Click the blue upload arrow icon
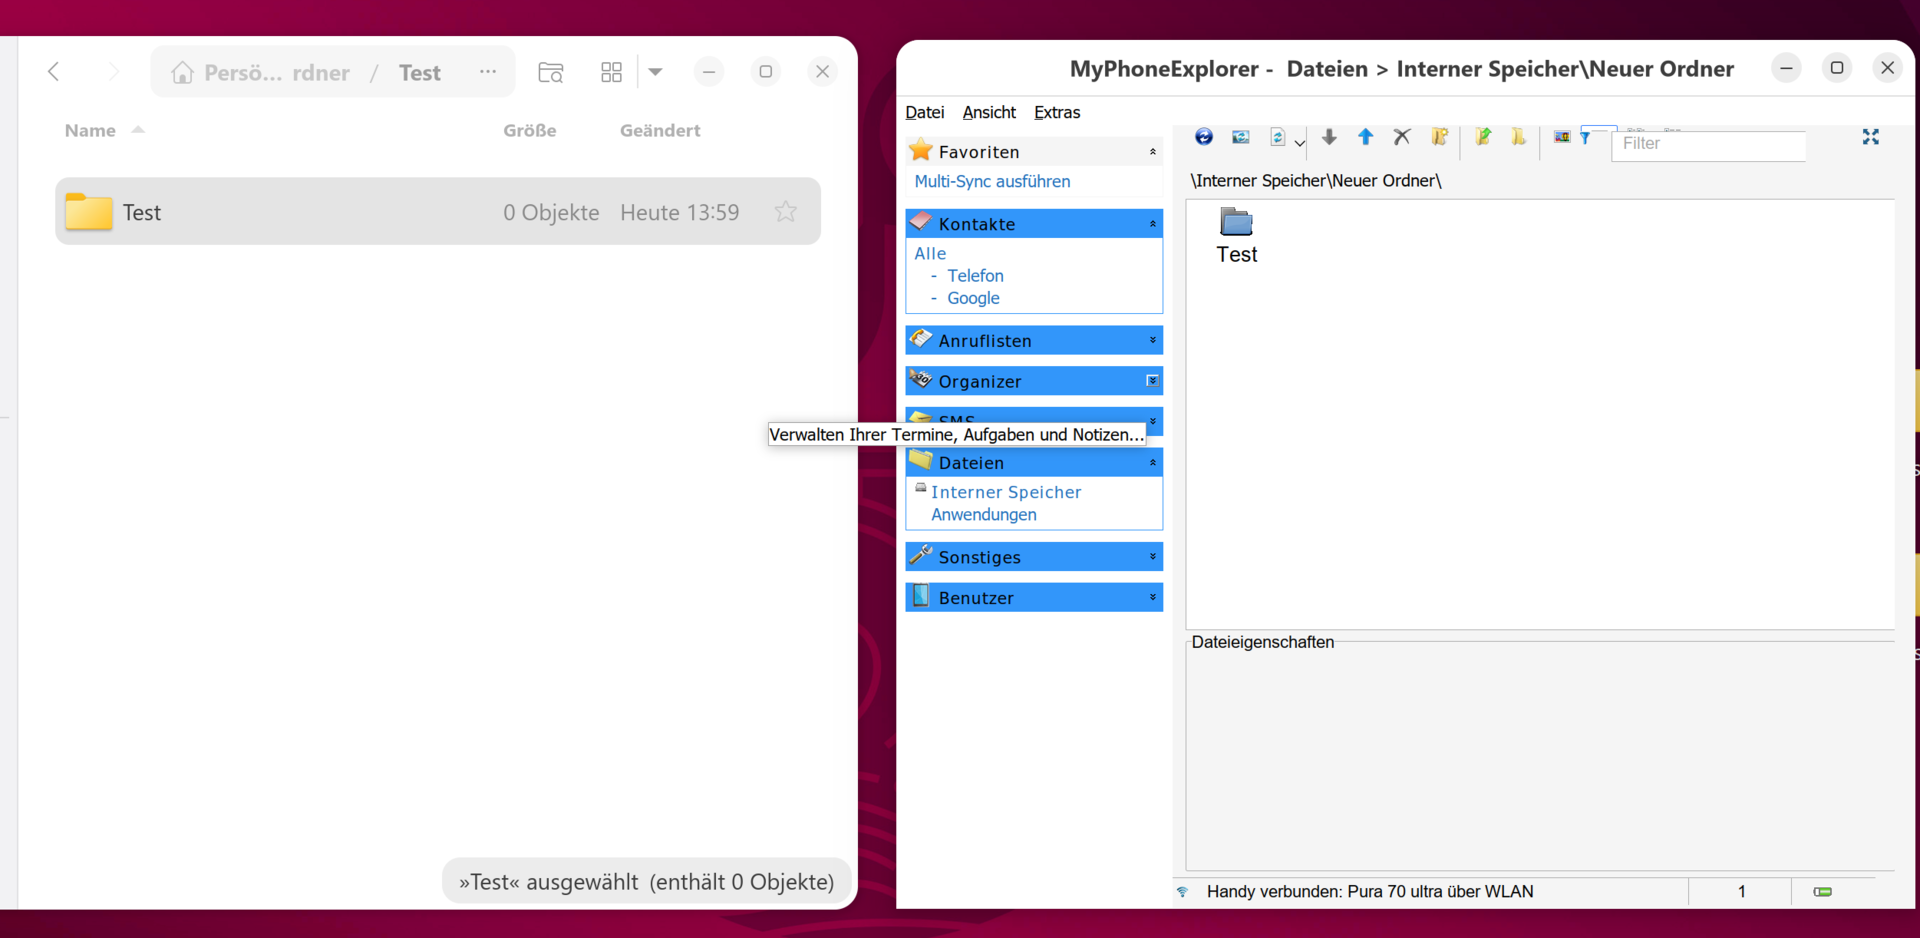This screenshot has height=938, width=1920. [x=1365, y=137]
